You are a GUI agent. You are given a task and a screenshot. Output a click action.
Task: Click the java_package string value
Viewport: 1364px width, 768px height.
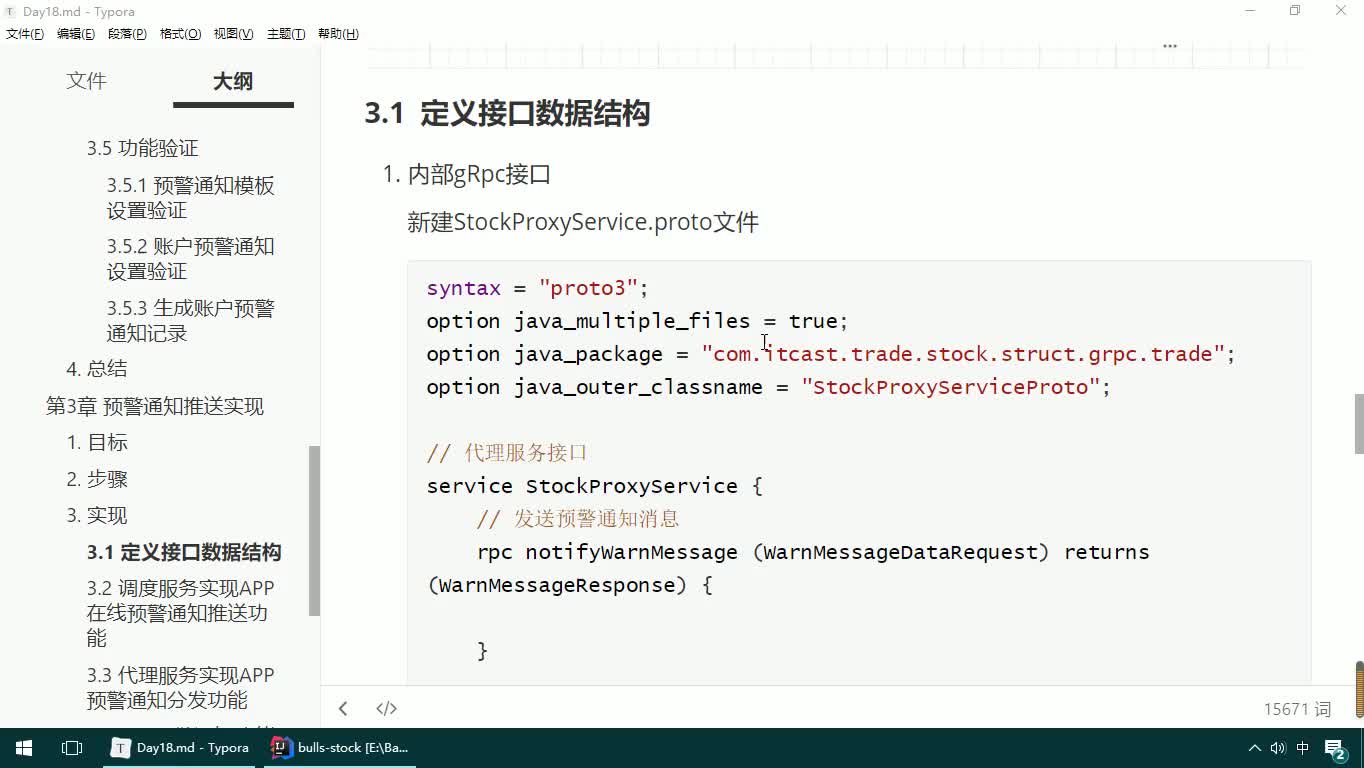[x=963, y=354]
